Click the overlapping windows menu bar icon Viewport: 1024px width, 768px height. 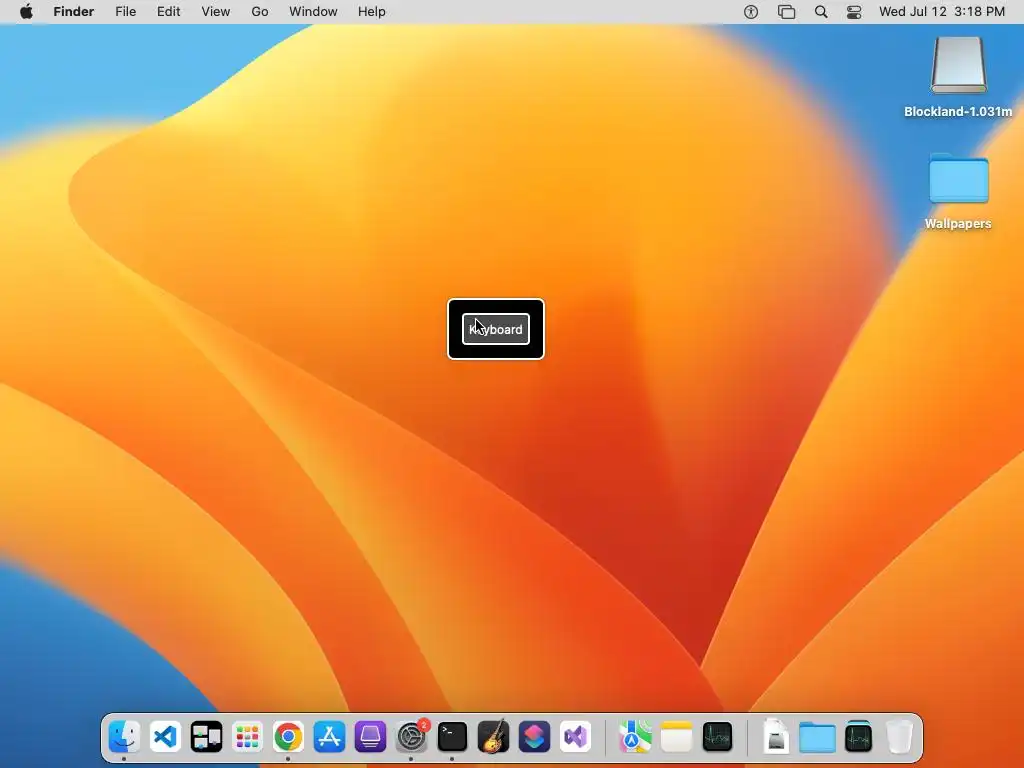[x=786, y=12]
